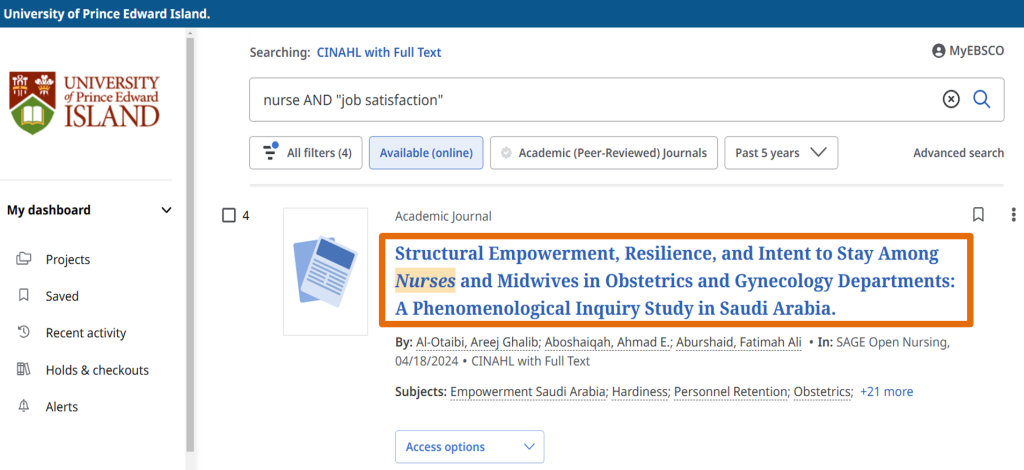Bookmark result 4 using the save icon
Viewport: 1024px width, 470px height.
(x=978, y=215)
